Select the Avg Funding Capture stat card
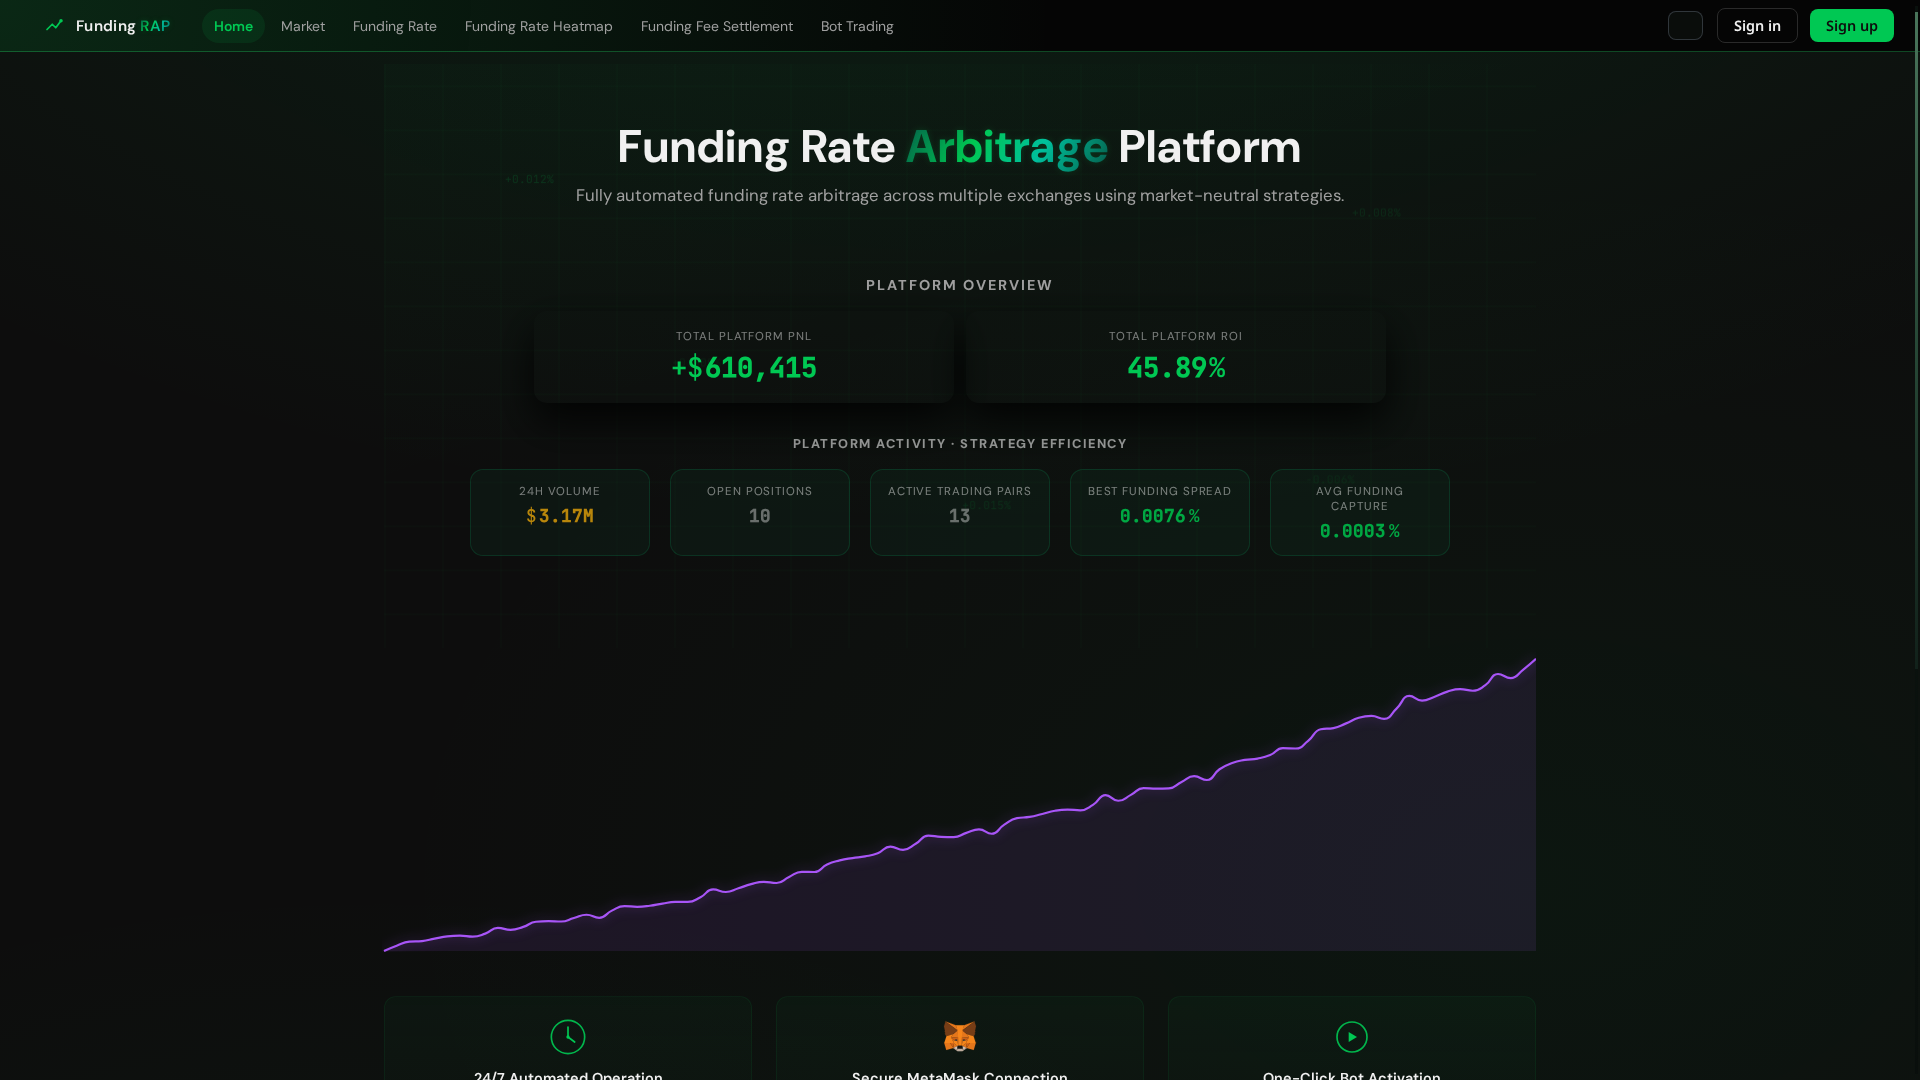Viewport: 1920px width, 1080px height. tap(1359, 512)
